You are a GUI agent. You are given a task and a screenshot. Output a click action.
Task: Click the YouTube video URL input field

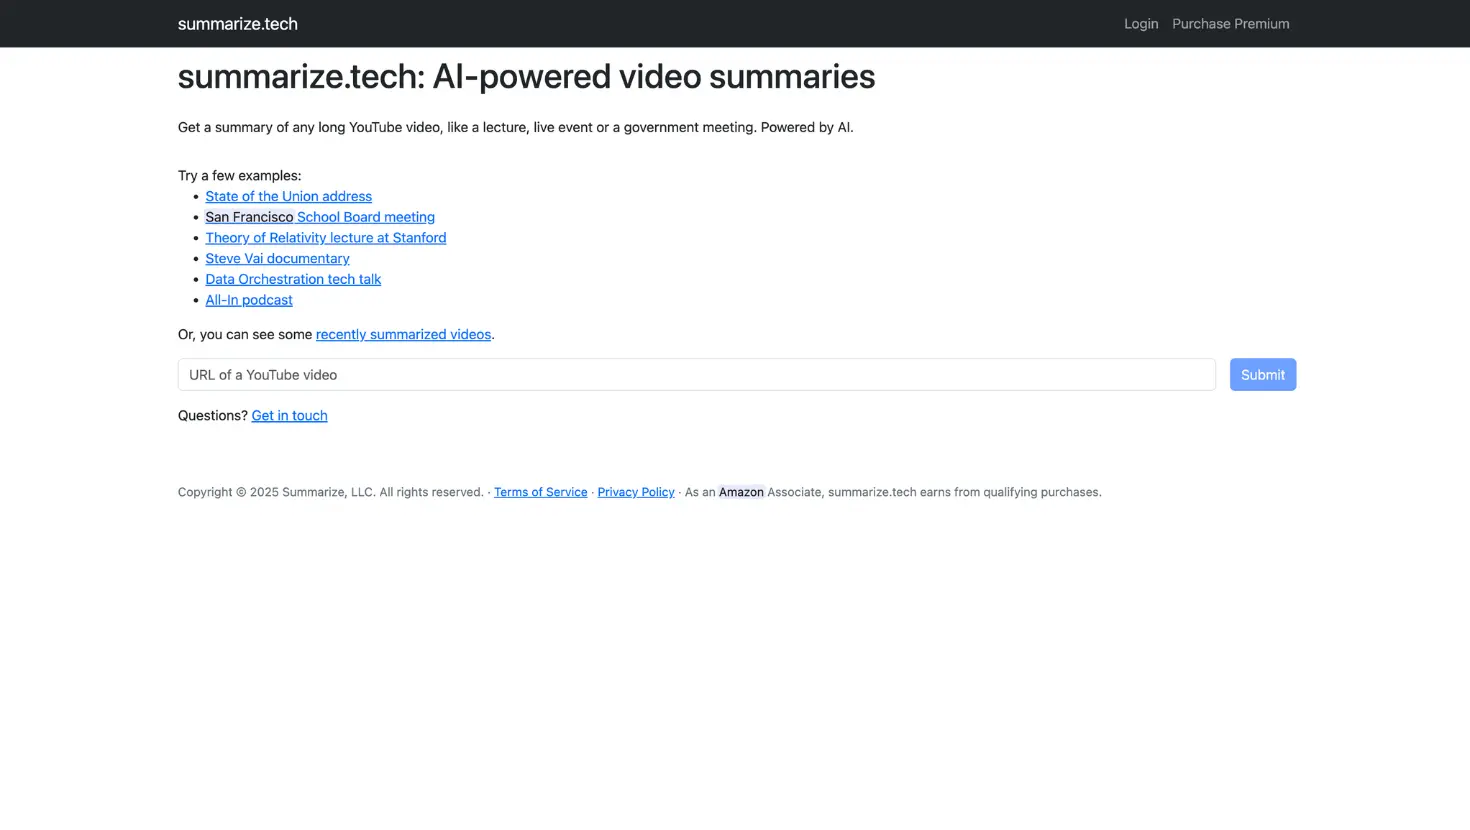point(696,374)
